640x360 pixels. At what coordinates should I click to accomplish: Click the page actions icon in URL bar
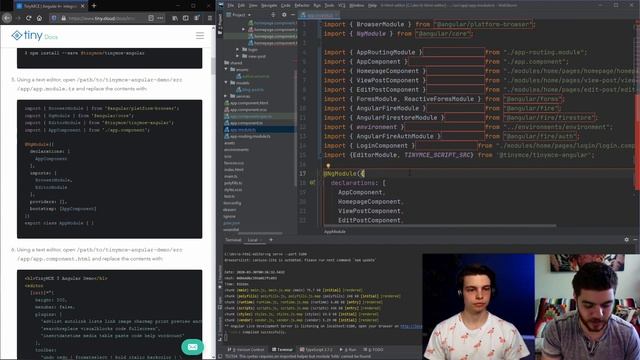(160, 18)
